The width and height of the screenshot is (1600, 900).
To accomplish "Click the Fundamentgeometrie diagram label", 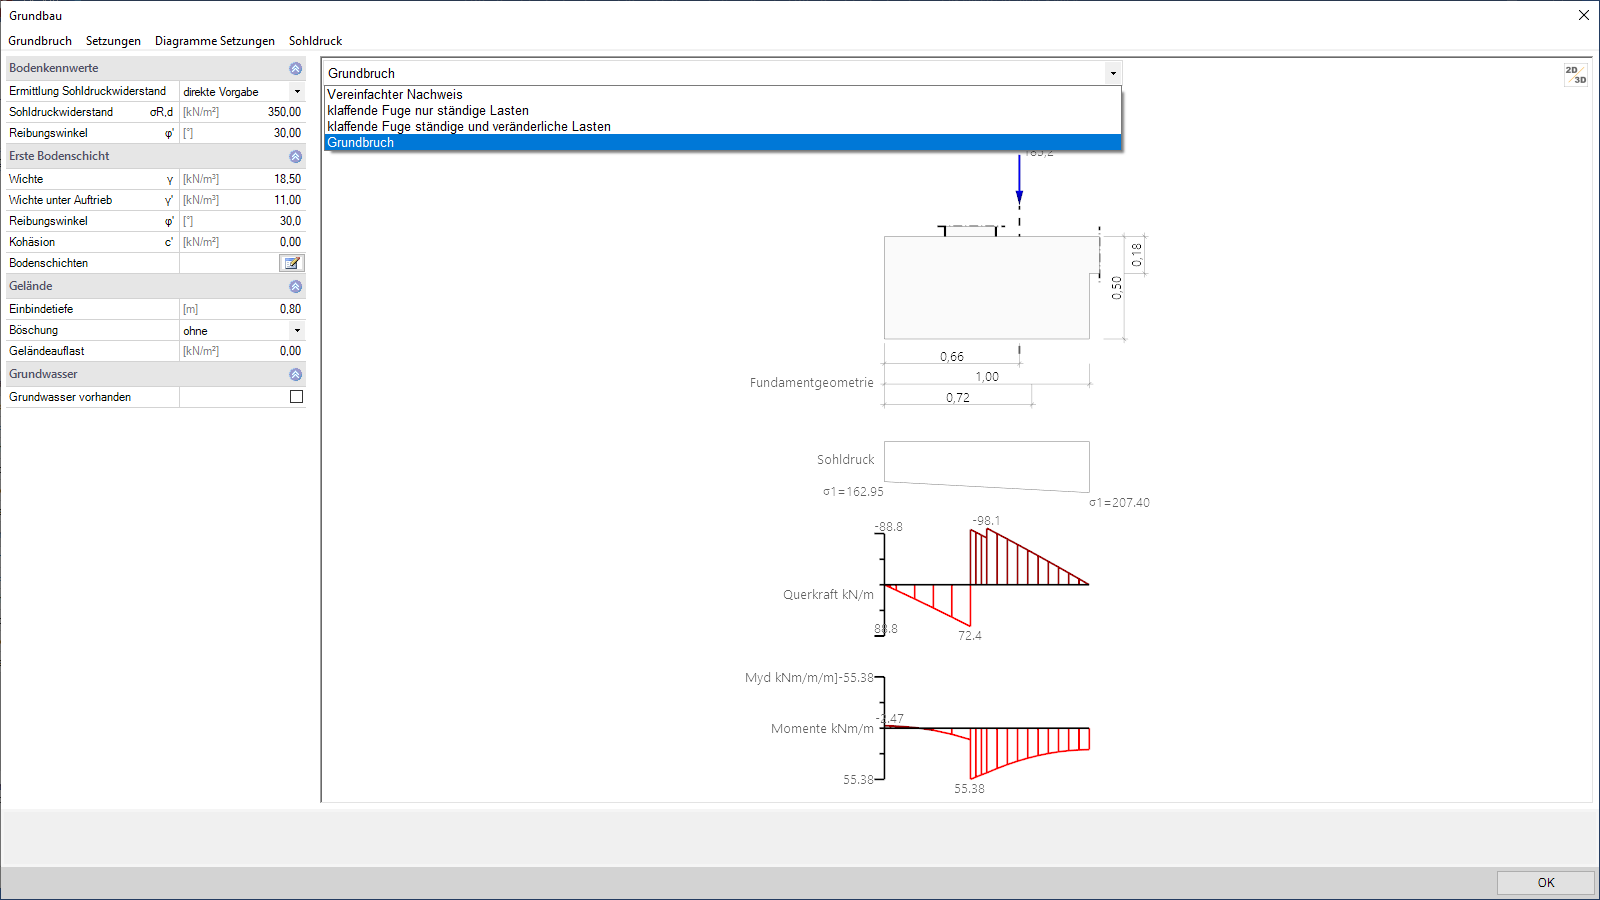I will pyautogui.click(x=812, y=383).
